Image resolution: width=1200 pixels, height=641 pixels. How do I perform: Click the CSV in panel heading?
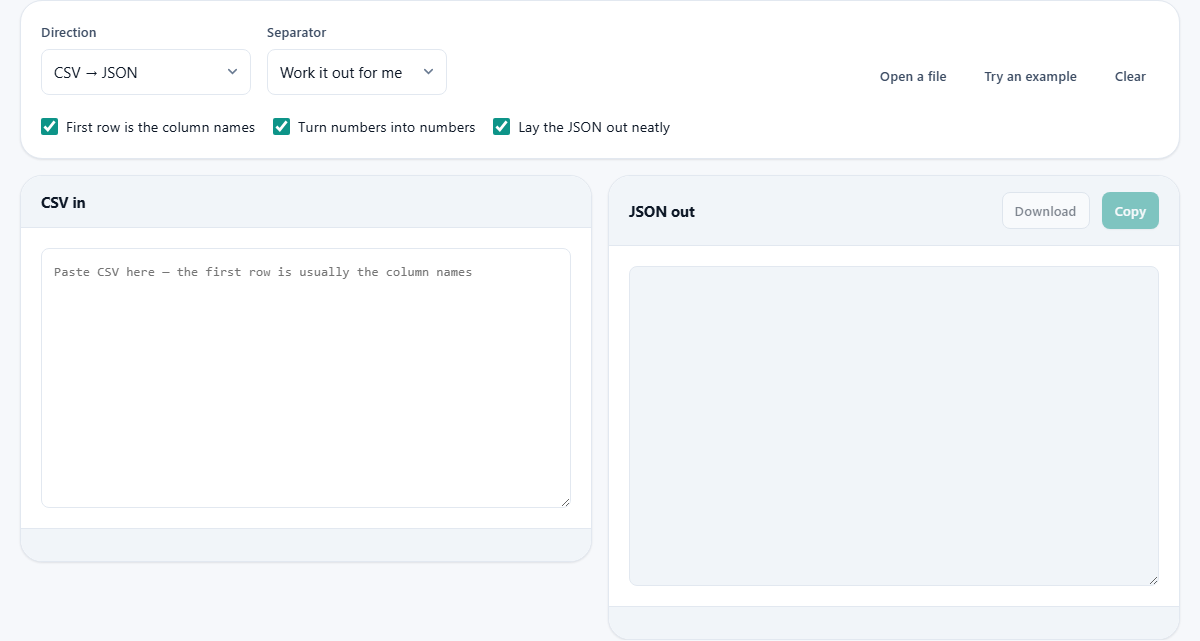(63, 202)
